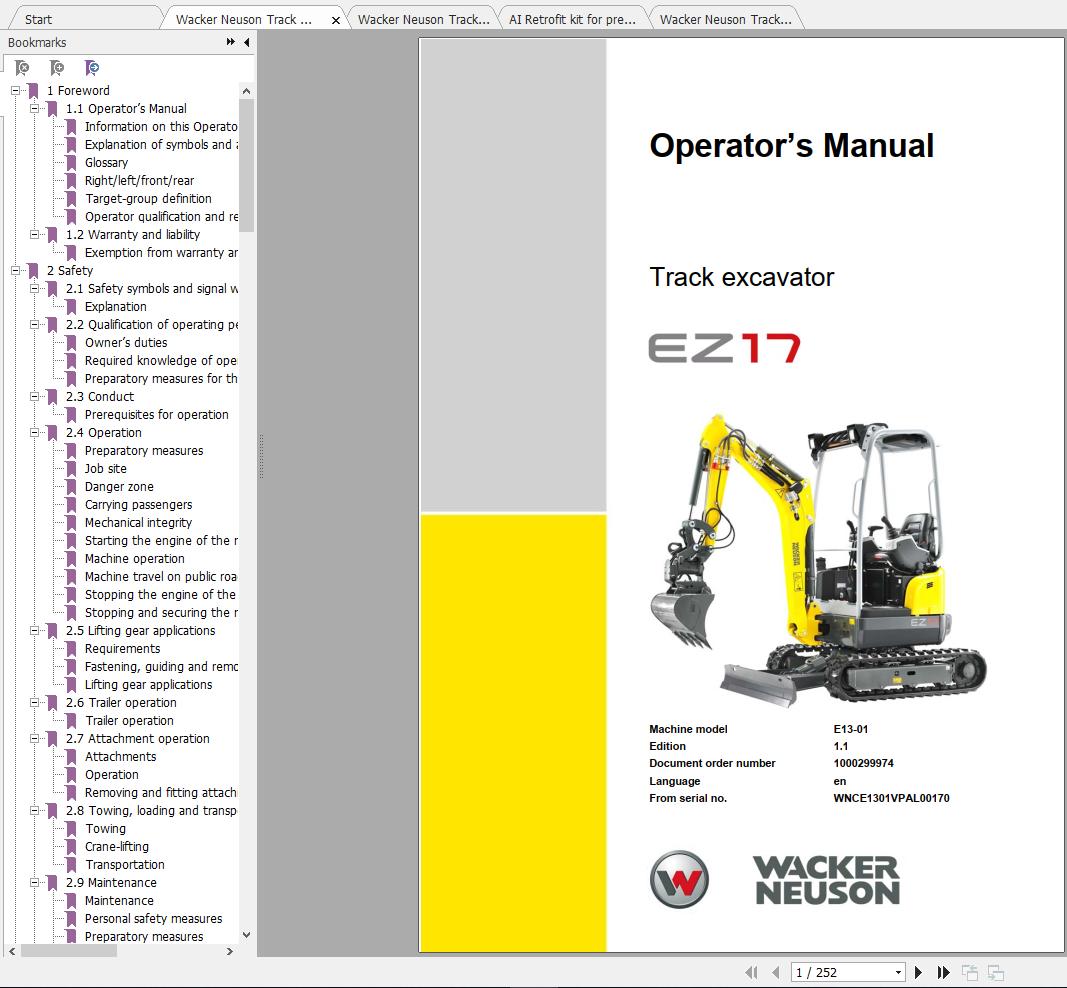1067x988 pixels.
Task: Open the Machine operation bookmark
Action: point(135,559)
